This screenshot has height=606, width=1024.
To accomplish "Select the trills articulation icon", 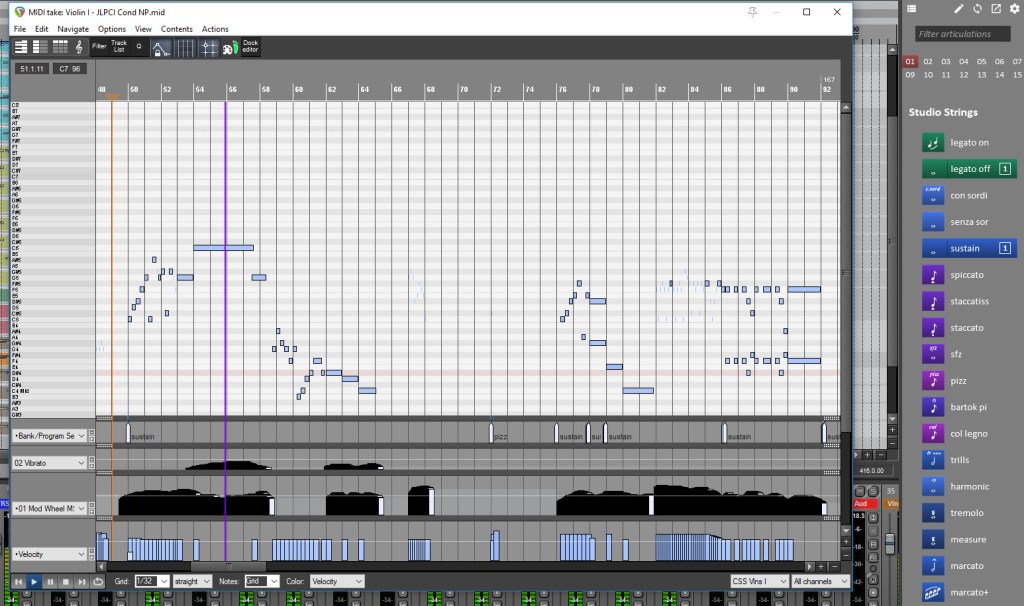I will click(932, 460).
